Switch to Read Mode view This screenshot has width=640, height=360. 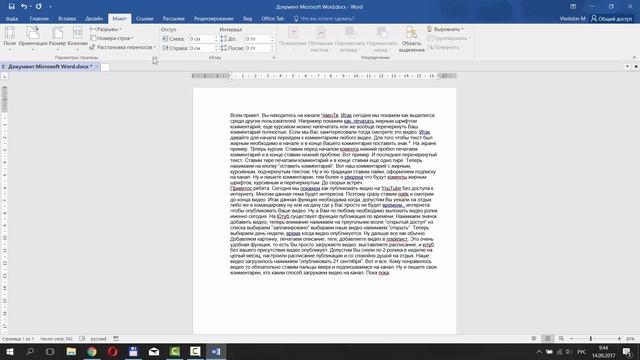point(534,339)
